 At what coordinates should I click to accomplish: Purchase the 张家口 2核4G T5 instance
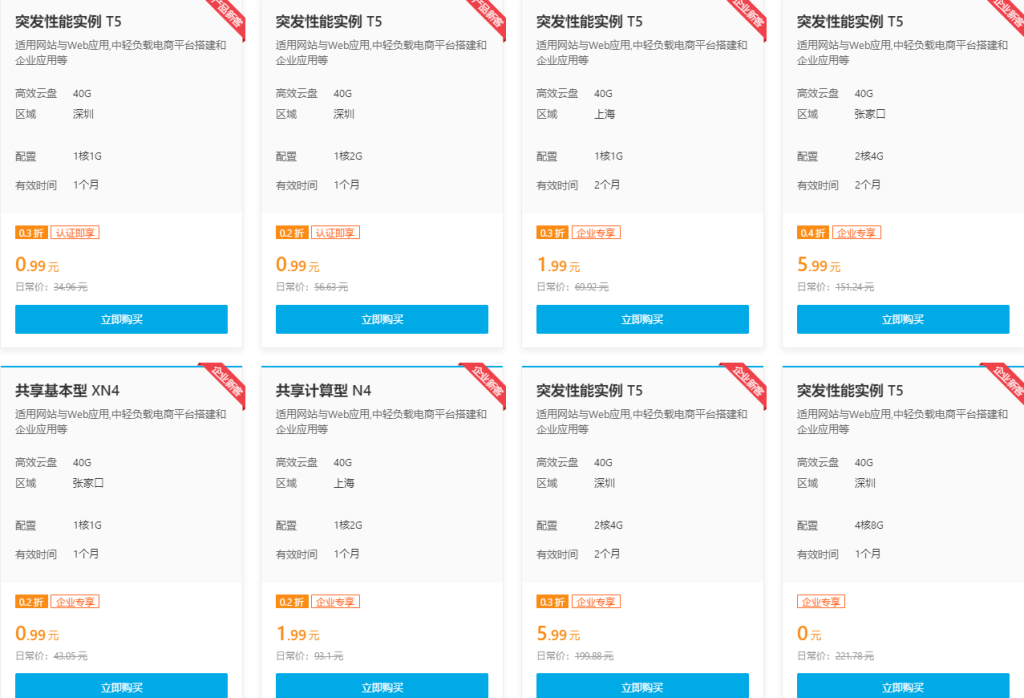[902, 319]
